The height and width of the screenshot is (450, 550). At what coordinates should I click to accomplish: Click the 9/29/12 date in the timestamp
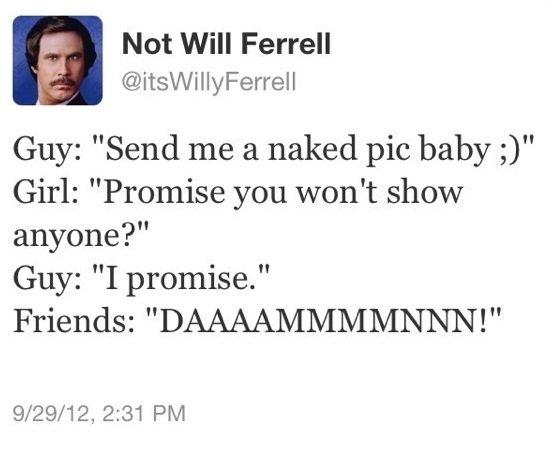(x=51, y=413)
